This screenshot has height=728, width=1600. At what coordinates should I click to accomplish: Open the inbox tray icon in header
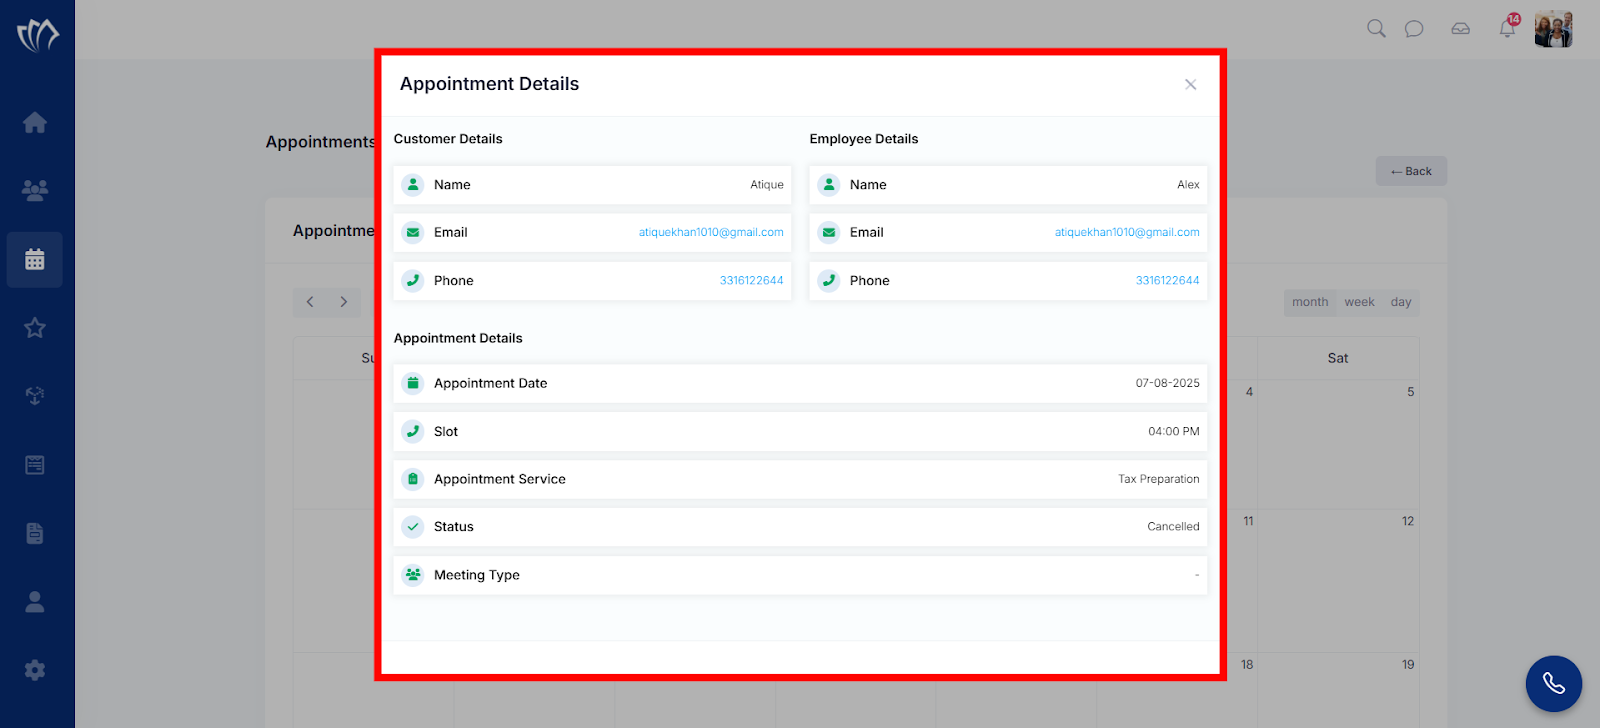pyautogui.click(x=1461, y=29)
